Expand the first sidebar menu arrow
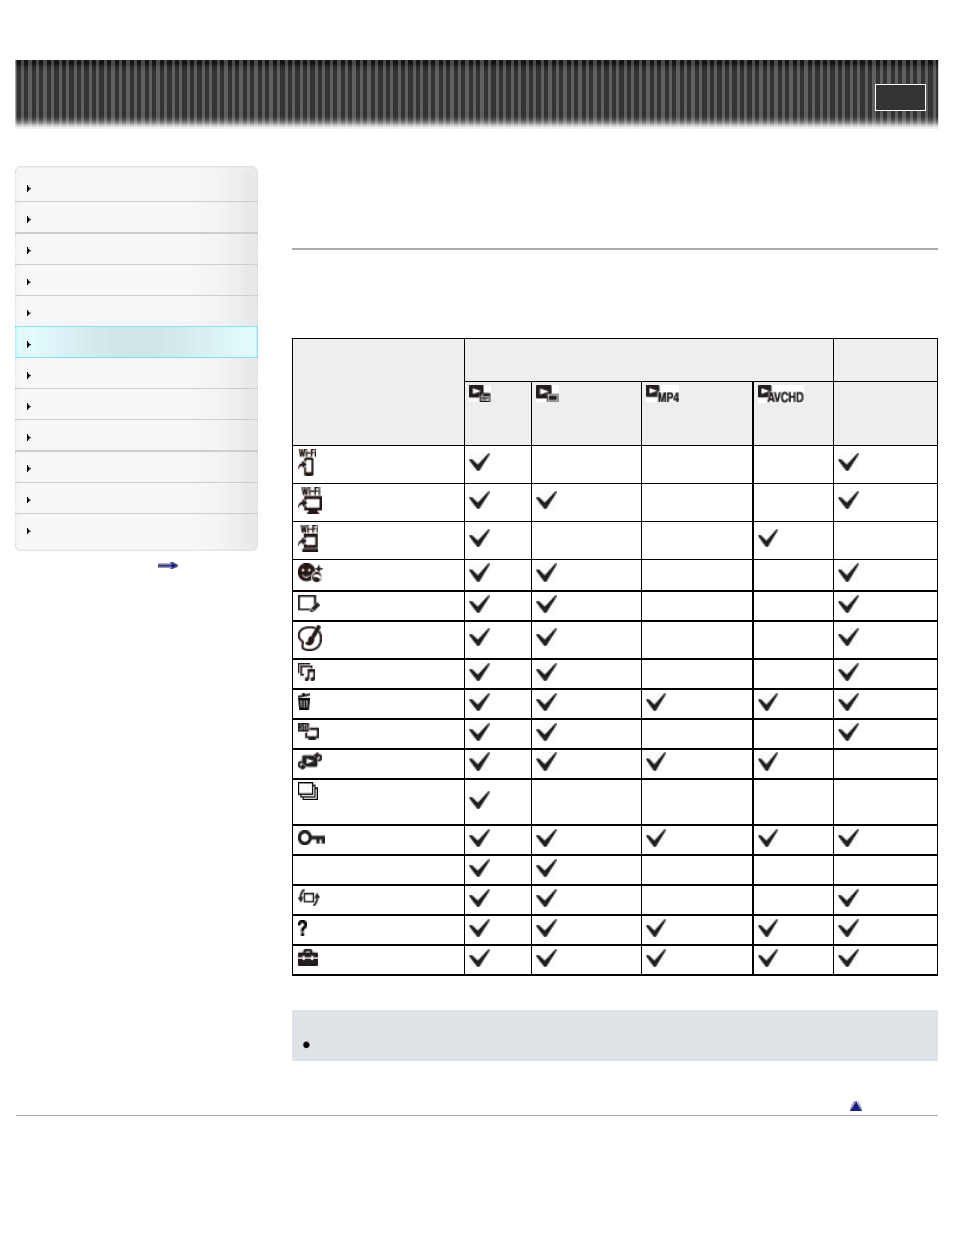 (x=30, y=188)
